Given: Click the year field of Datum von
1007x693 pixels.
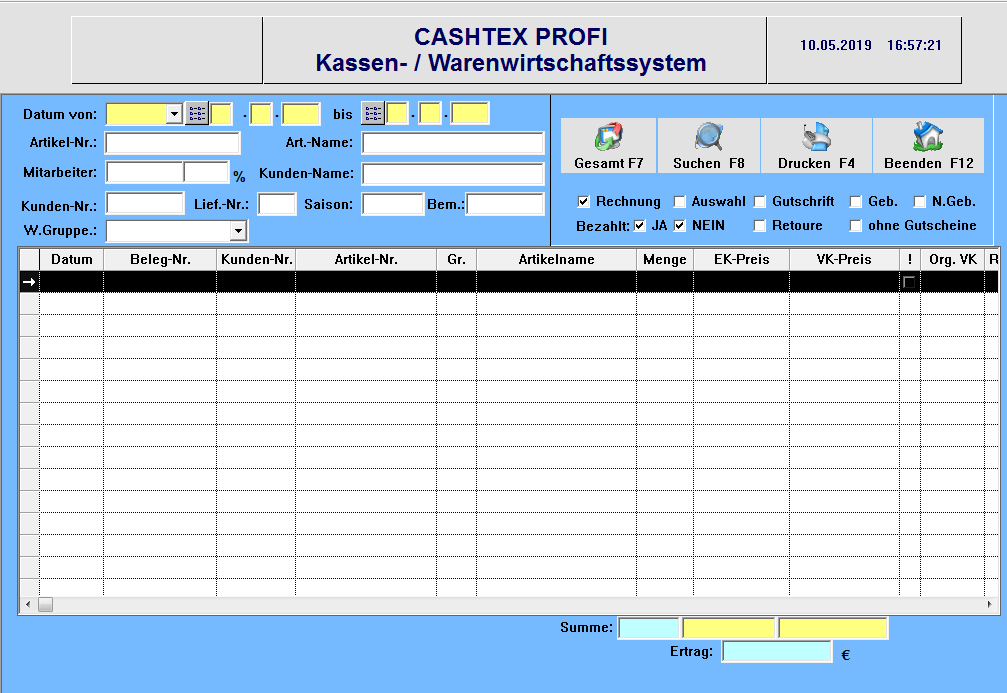Looking at the screenshot, I should (301, 114).
